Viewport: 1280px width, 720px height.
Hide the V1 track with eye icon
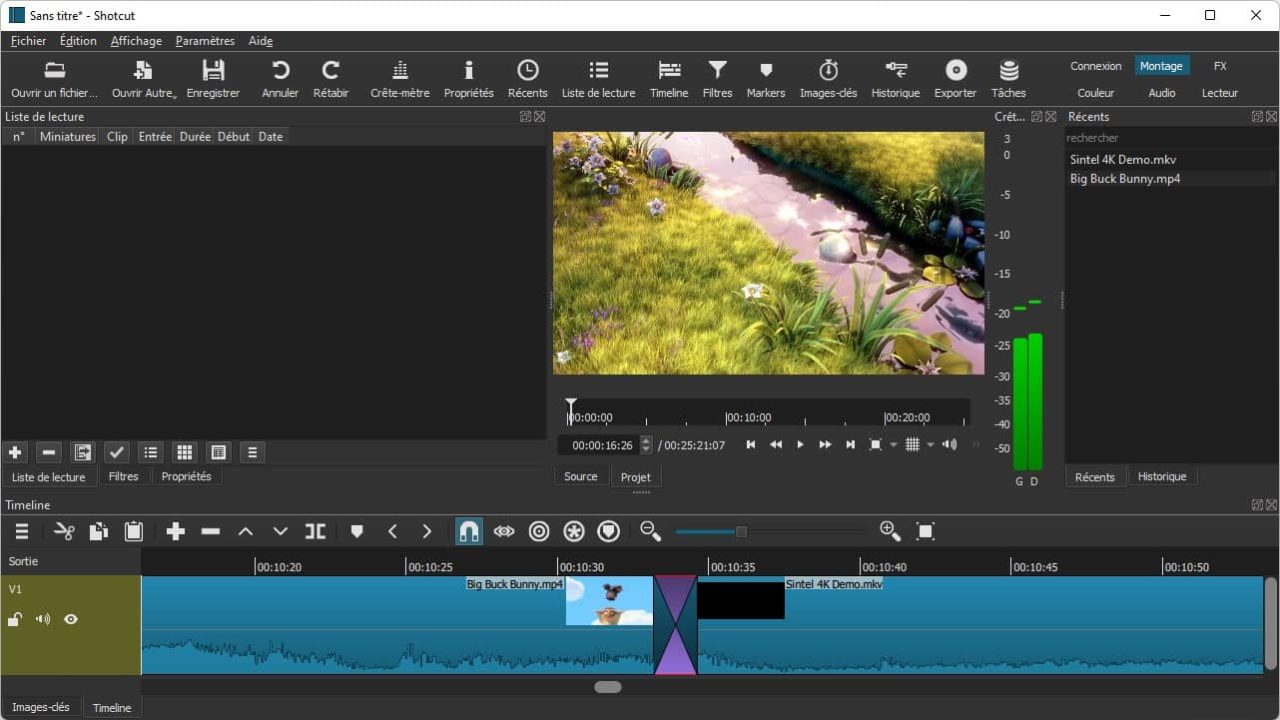click(71, 620)
